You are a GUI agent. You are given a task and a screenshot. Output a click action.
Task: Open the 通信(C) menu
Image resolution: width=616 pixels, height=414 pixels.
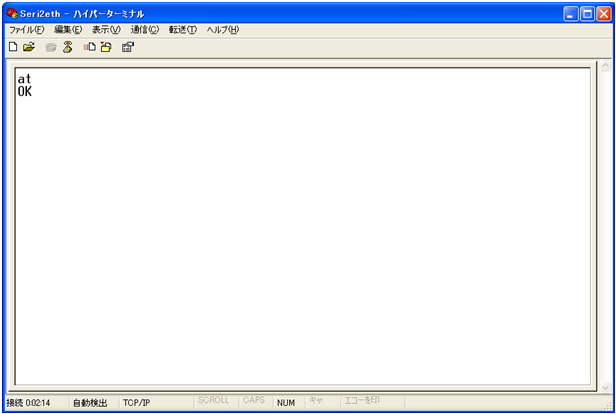[x=144, y=30]
